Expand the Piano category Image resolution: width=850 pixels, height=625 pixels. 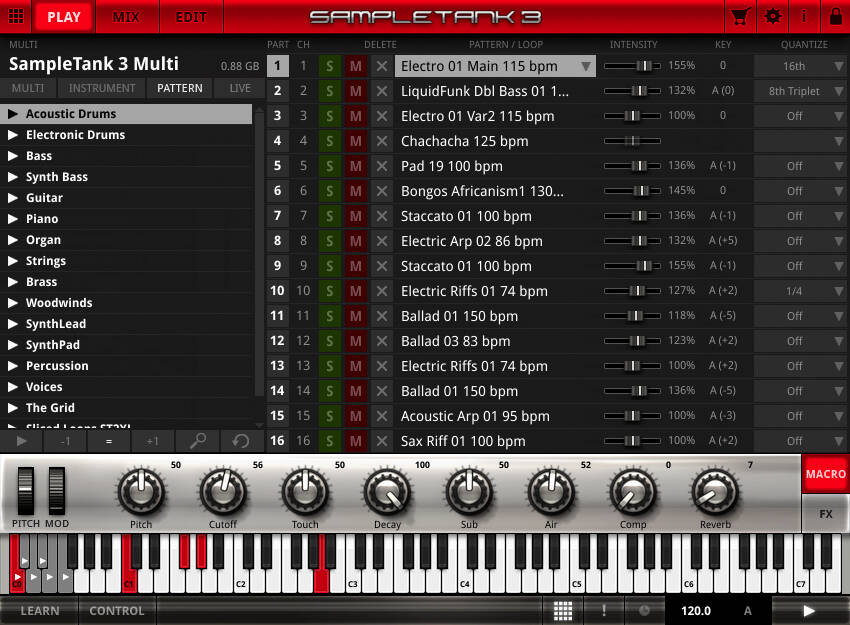pos(13,219)
